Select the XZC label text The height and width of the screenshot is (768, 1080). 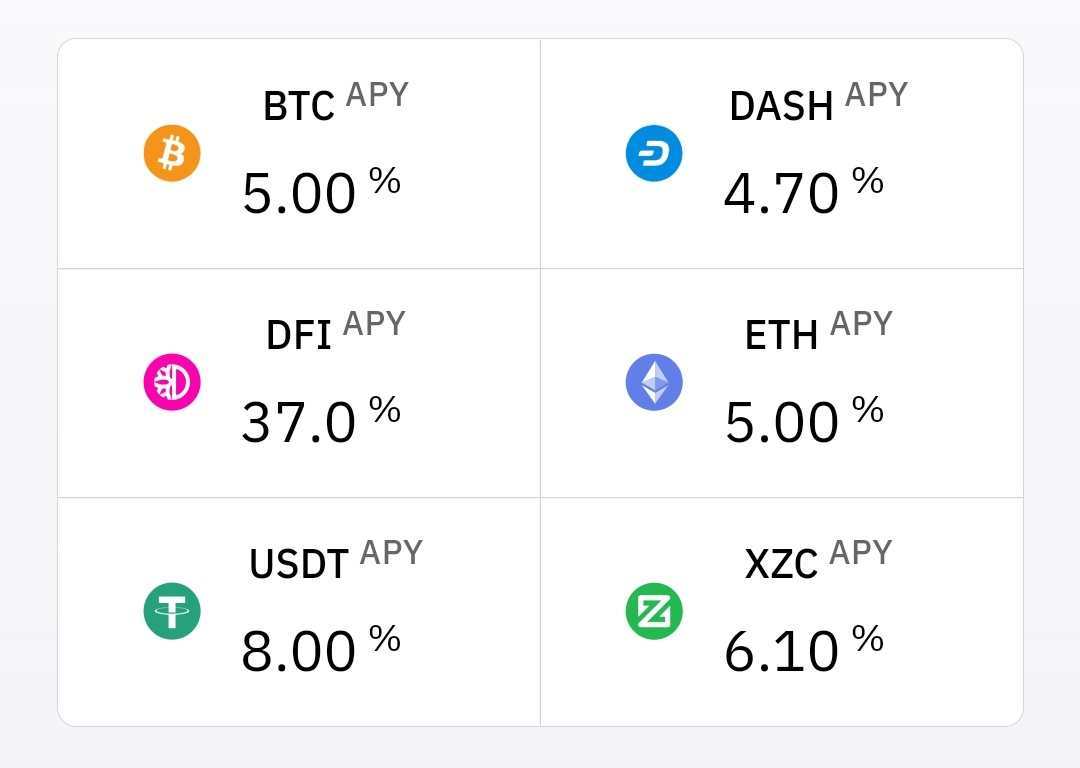(781, 565)
